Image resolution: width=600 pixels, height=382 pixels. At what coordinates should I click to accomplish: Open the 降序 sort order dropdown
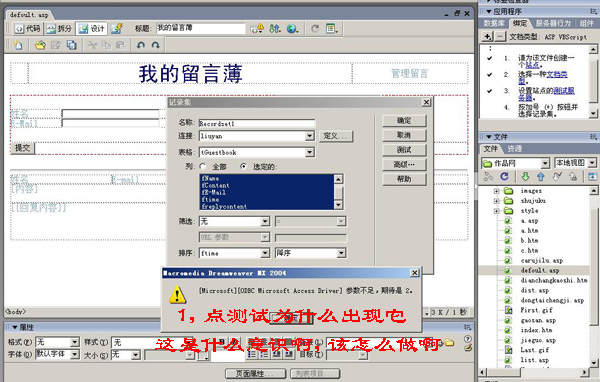341,253
